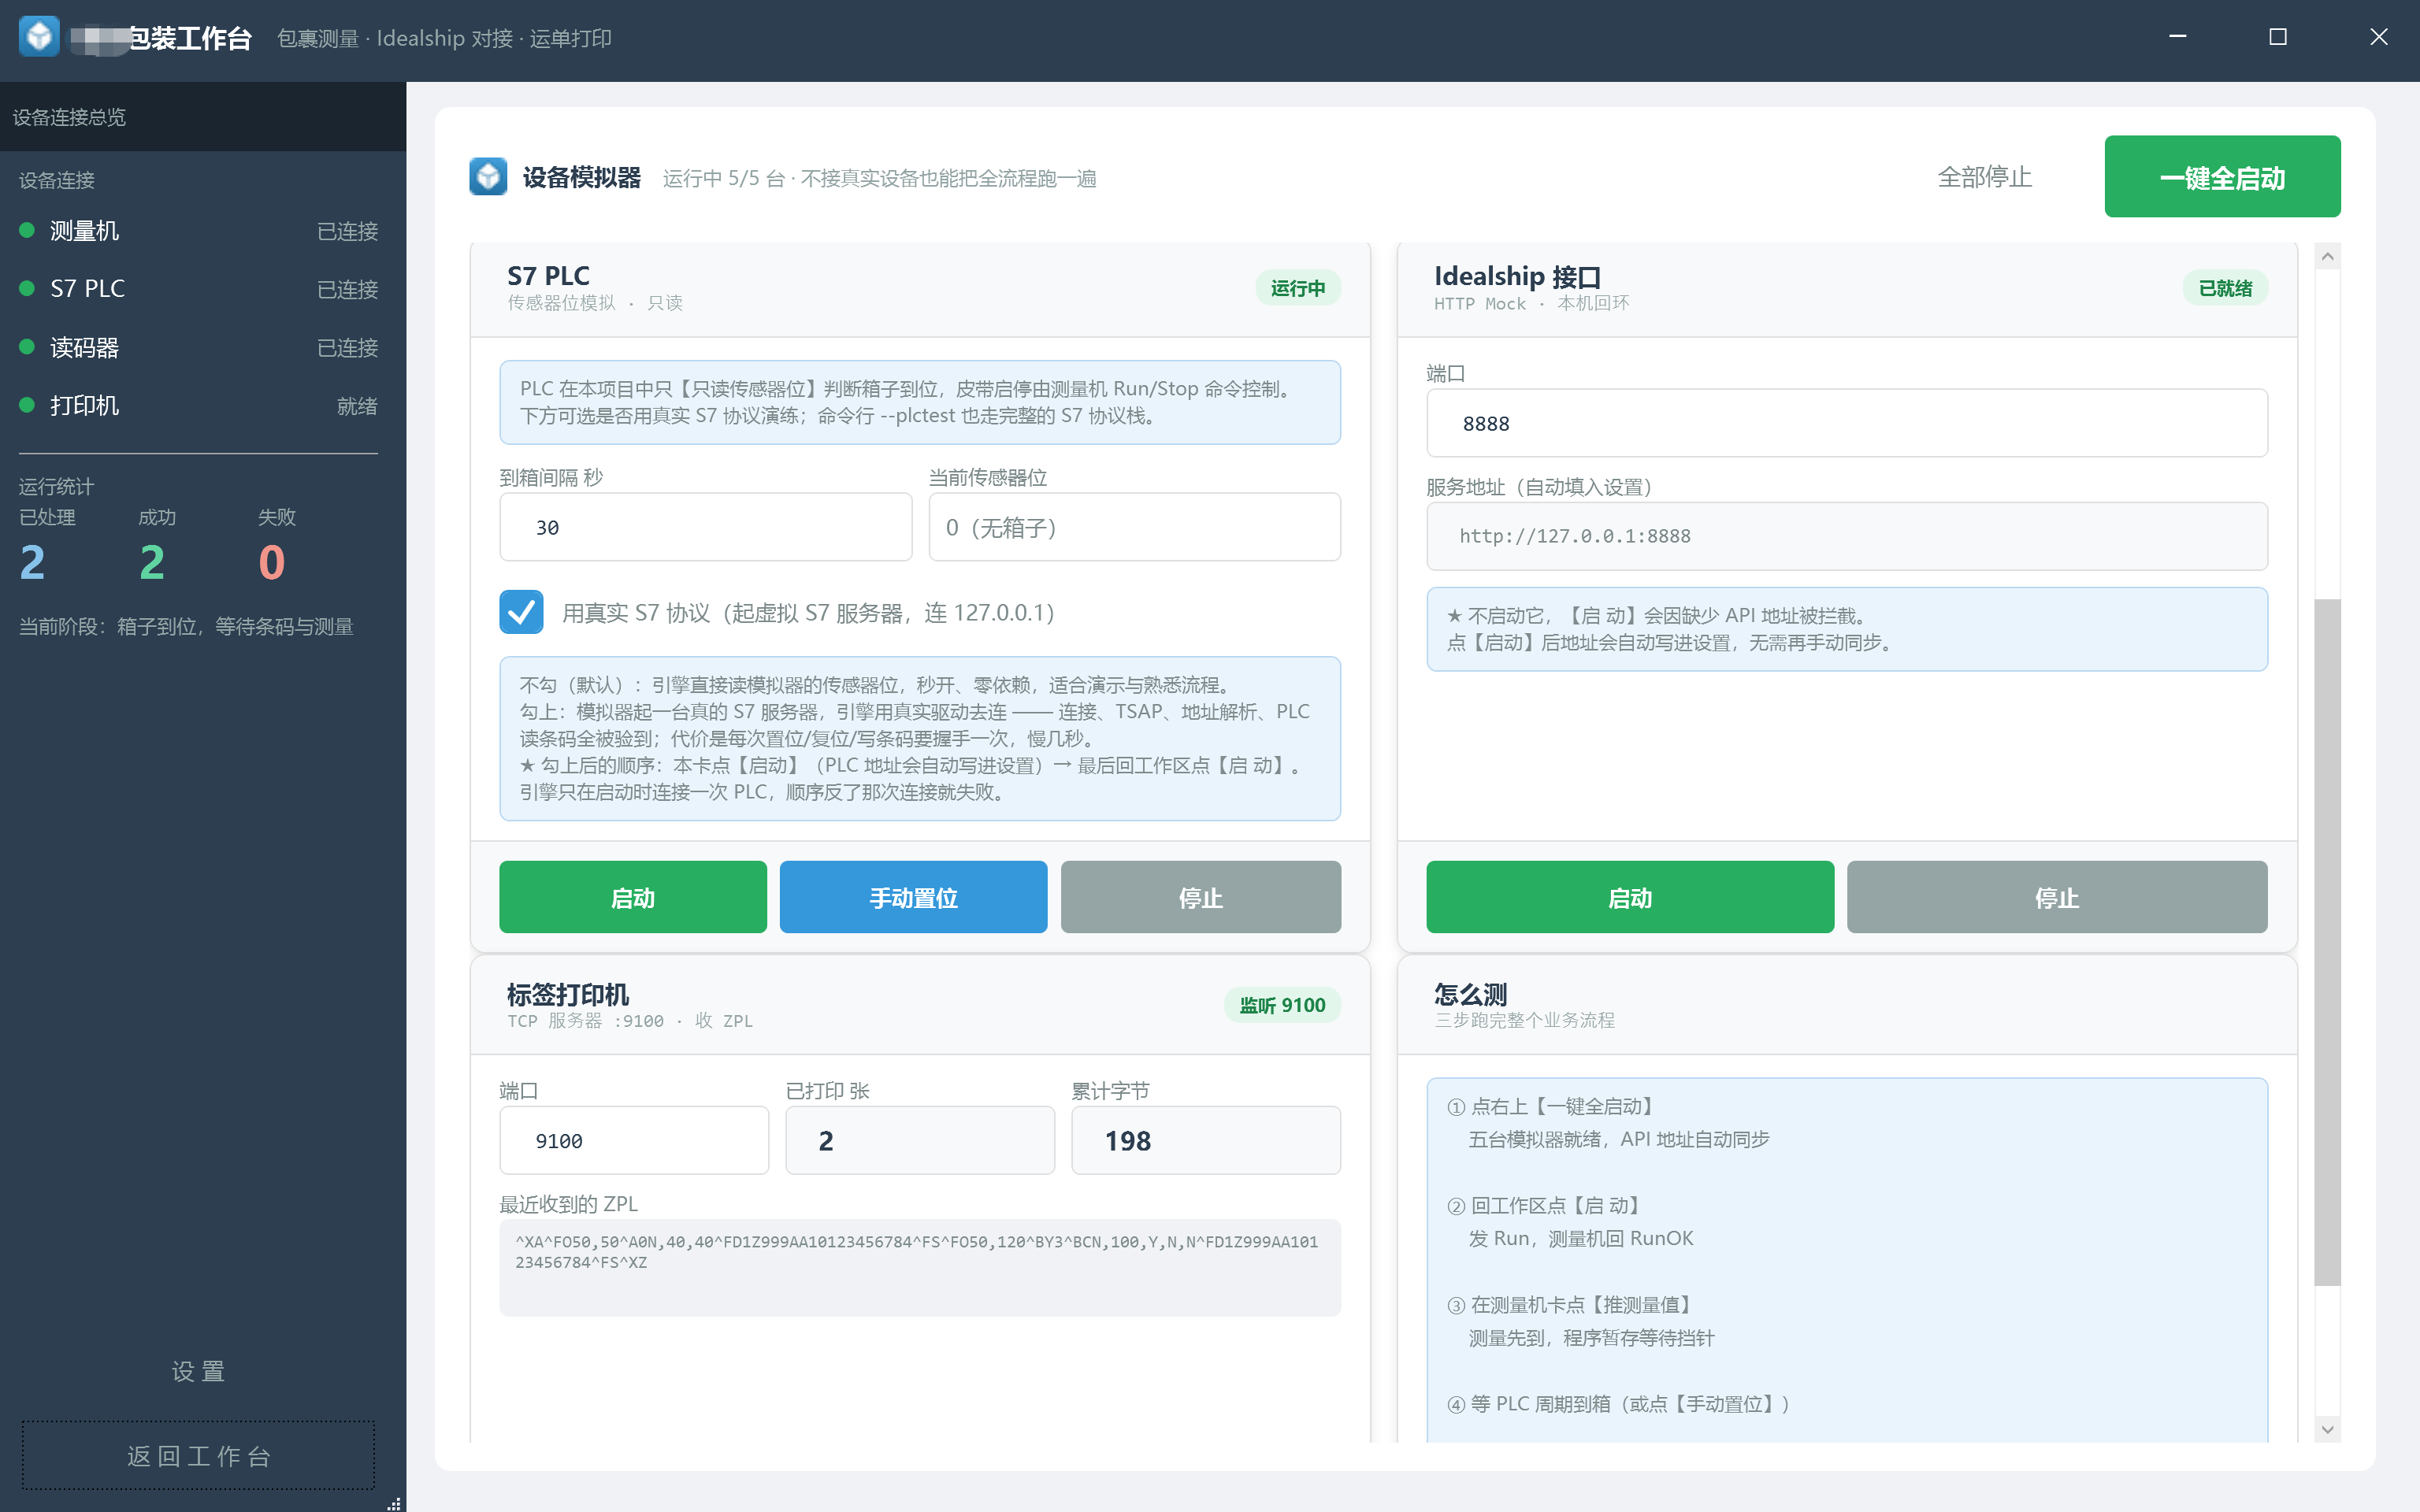Screen dimensions: 2420x1512
Task: Stop the S7 PLC simulator with 停止
Action: [x=1200, y=897]
